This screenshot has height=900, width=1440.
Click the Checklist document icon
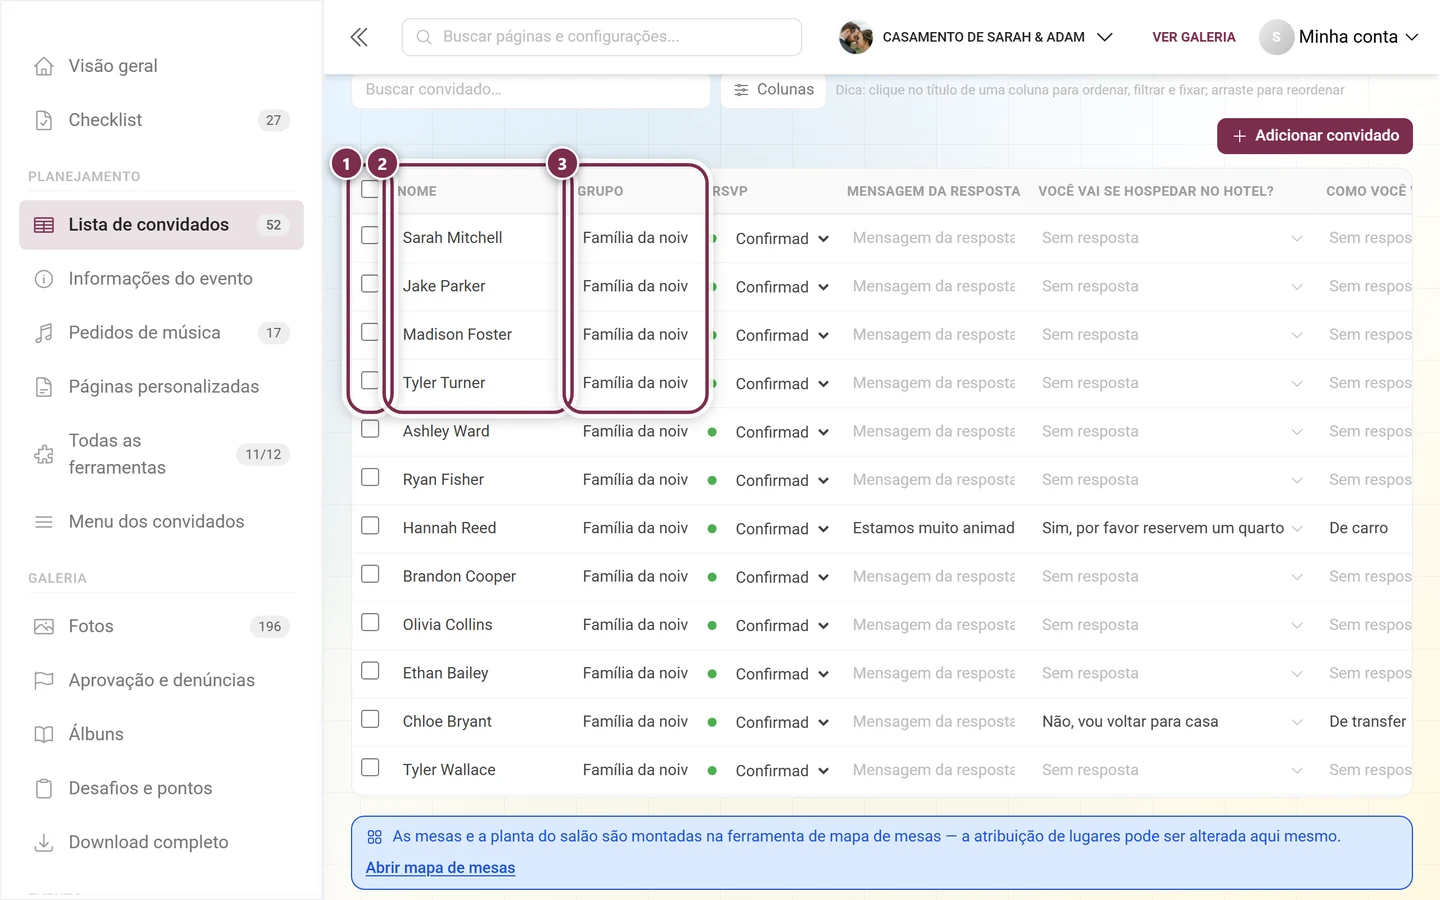44,120
